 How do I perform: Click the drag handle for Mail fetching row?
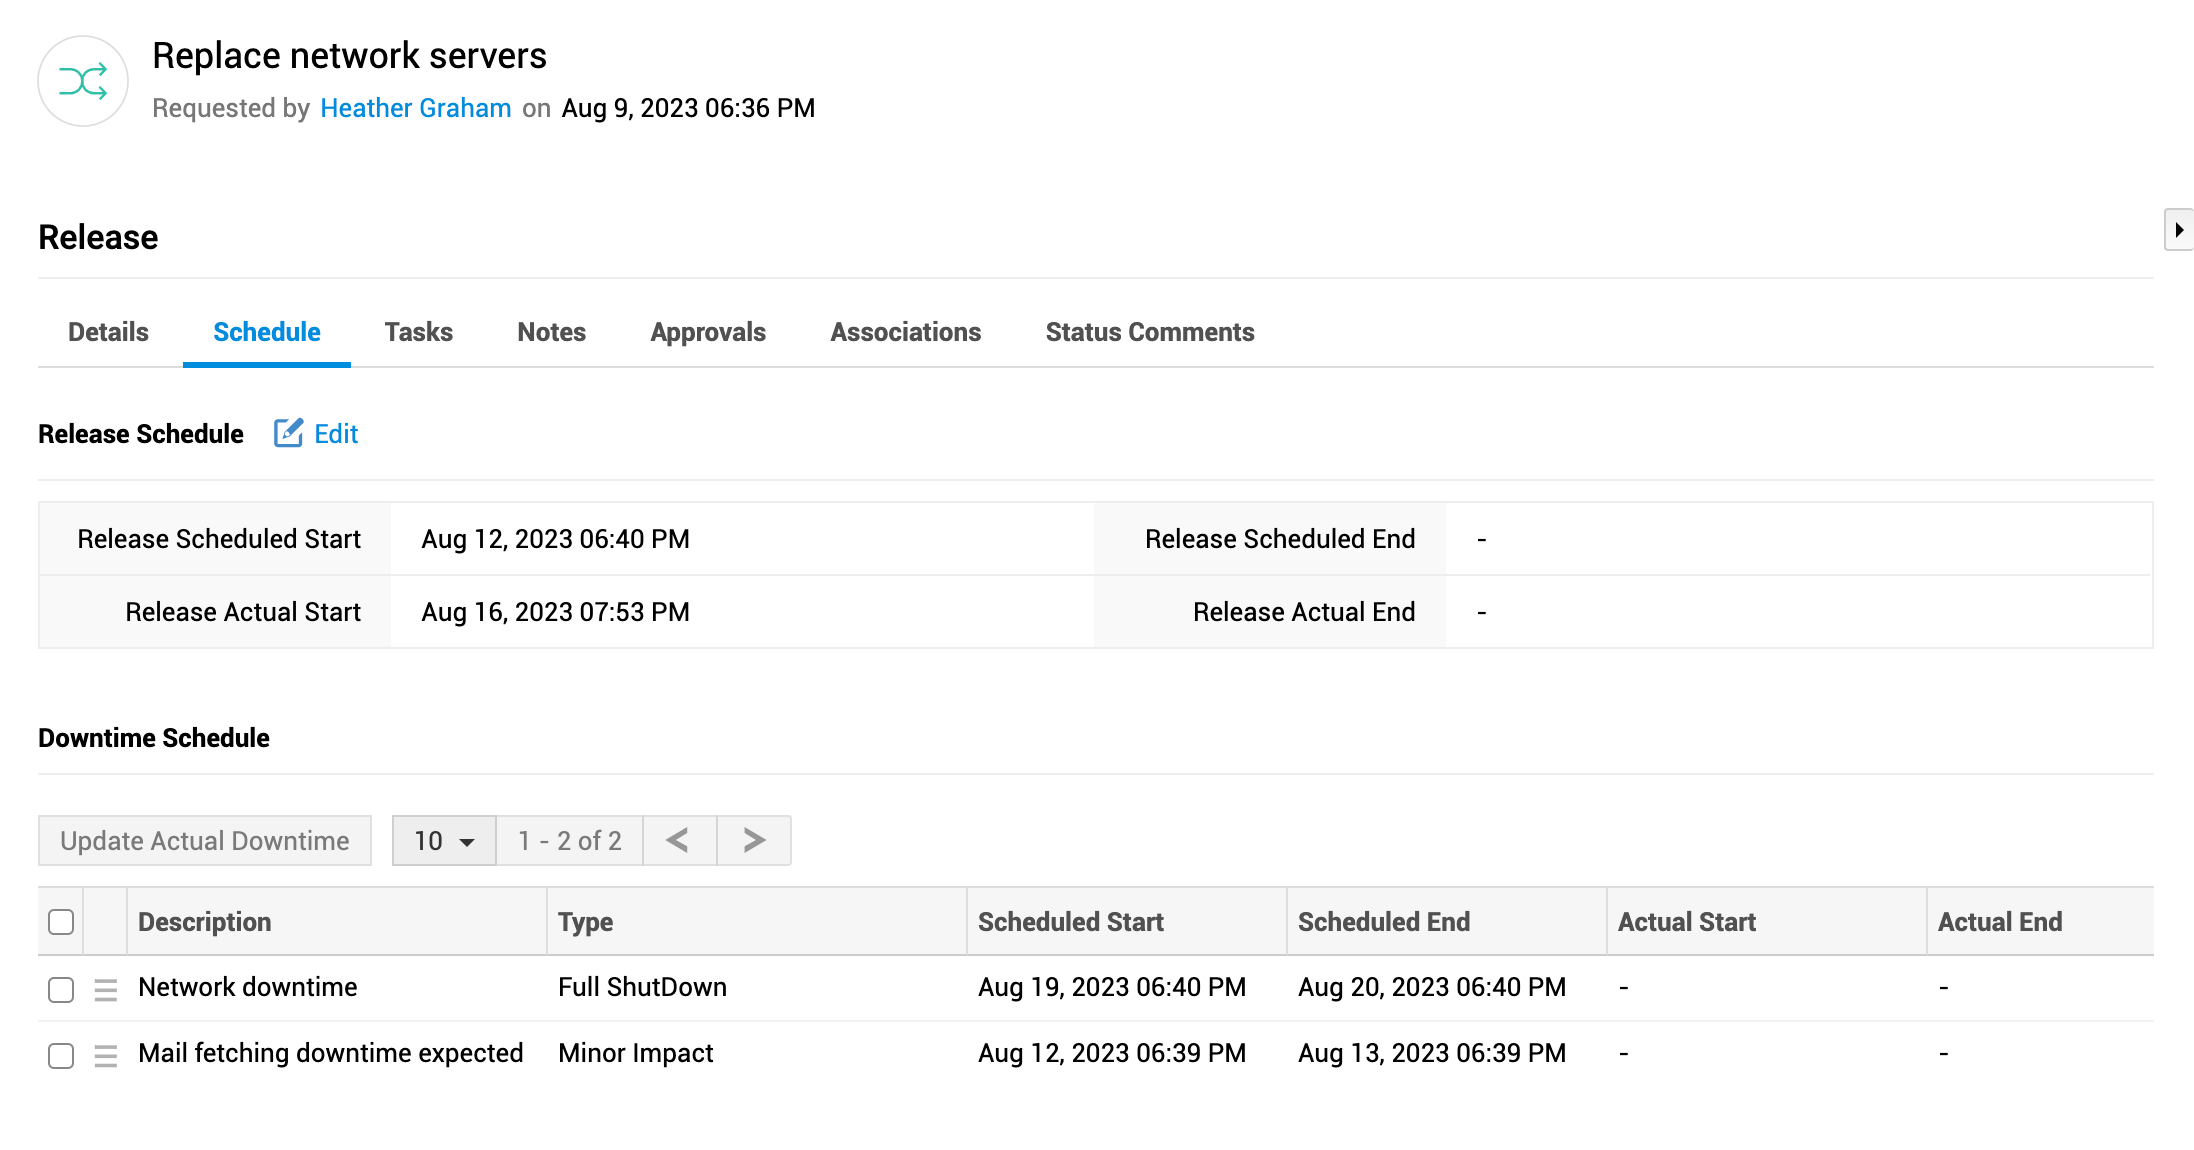click(x=105, y=1055)
